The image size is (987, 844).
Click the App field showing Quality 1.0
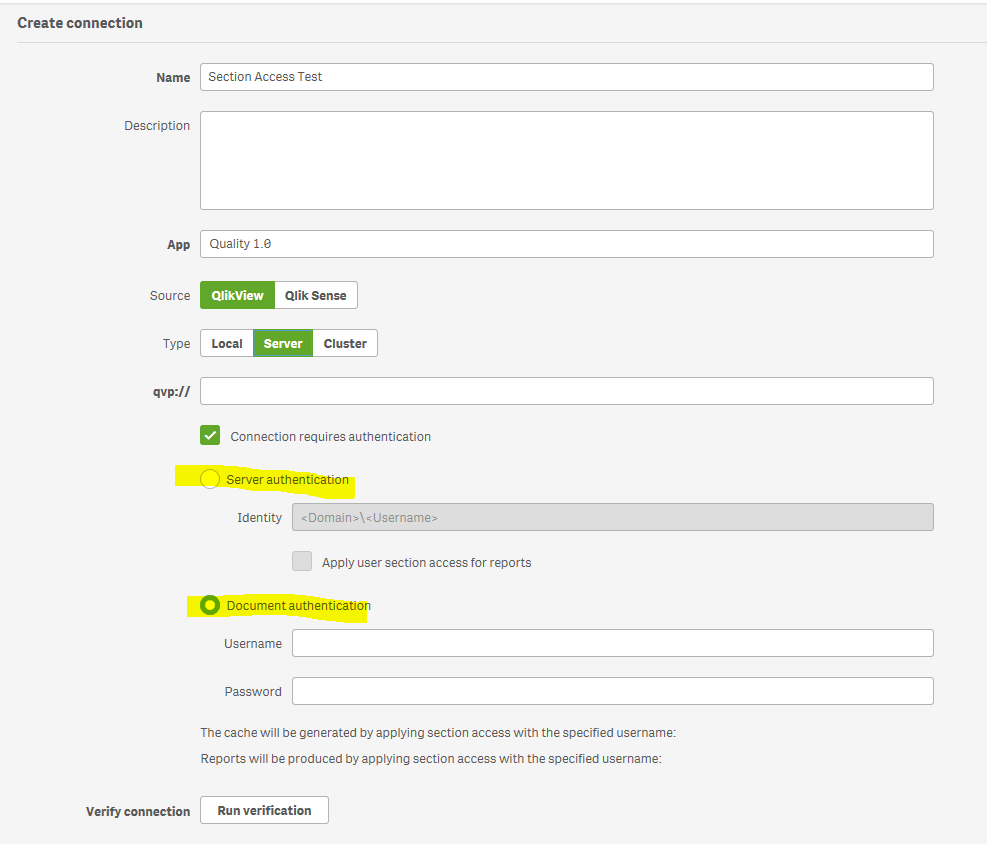[x=566, y=244]
